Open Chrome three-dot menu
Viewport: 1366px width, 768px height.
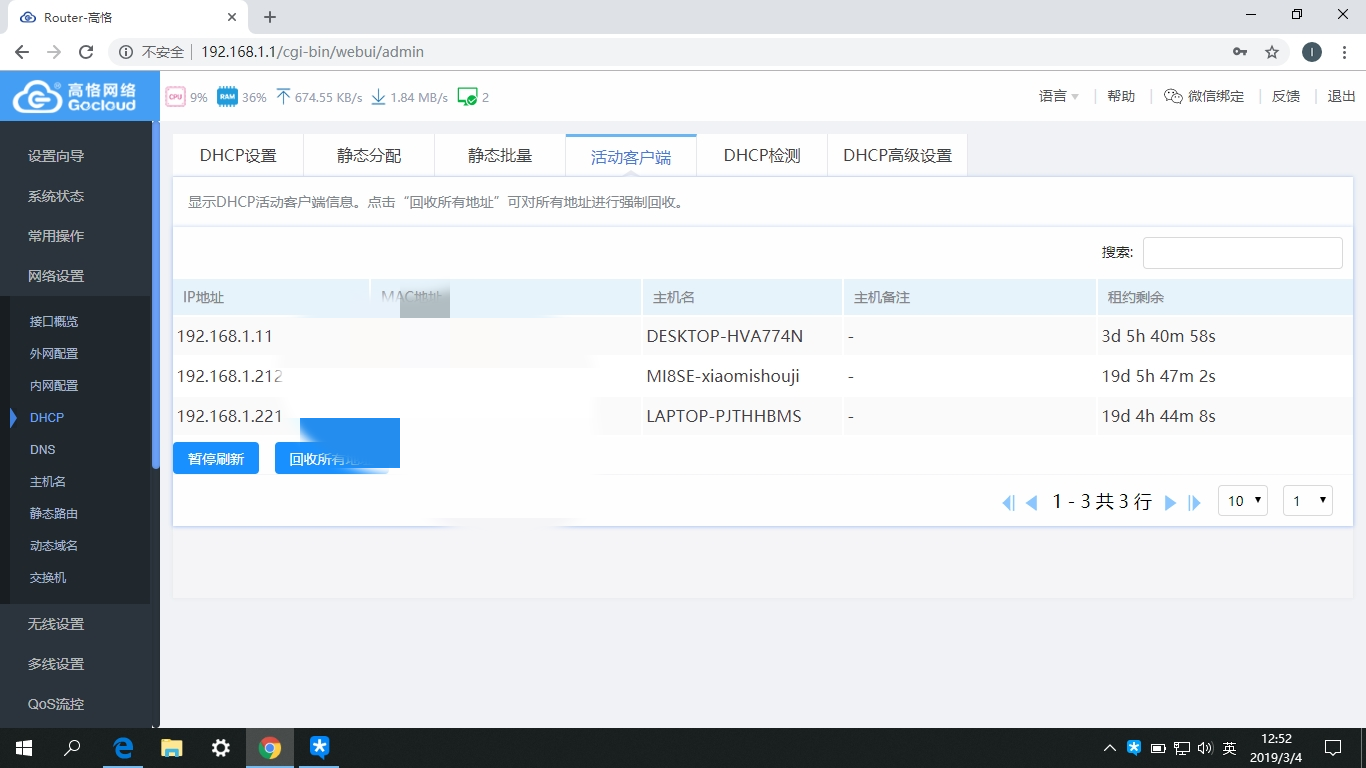(x=1344, y=52)
